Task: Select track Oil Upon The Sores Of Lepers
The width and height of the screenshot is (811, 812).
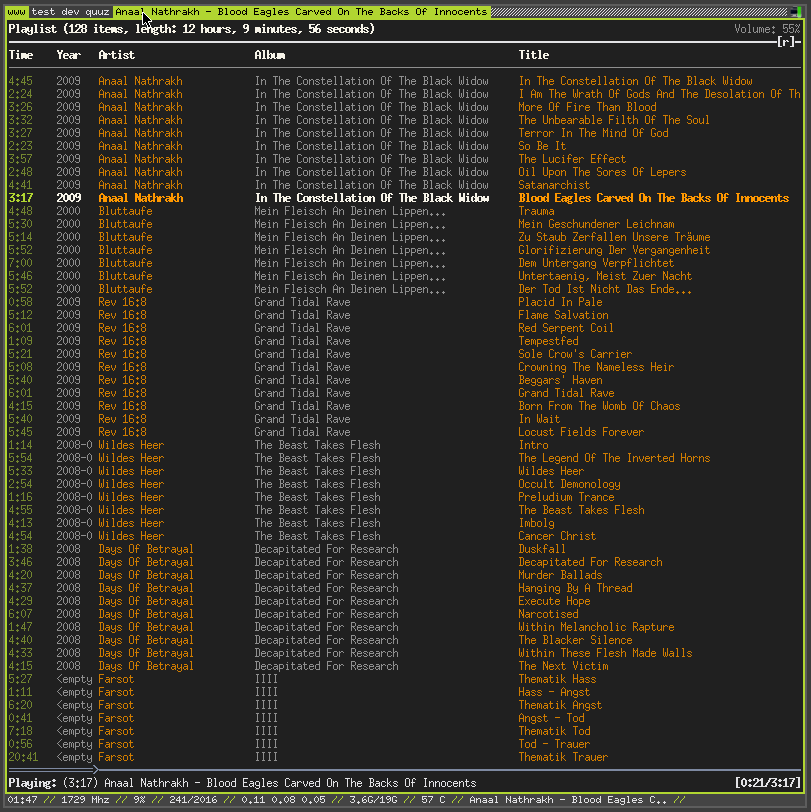Action: [x=602, y=171]
